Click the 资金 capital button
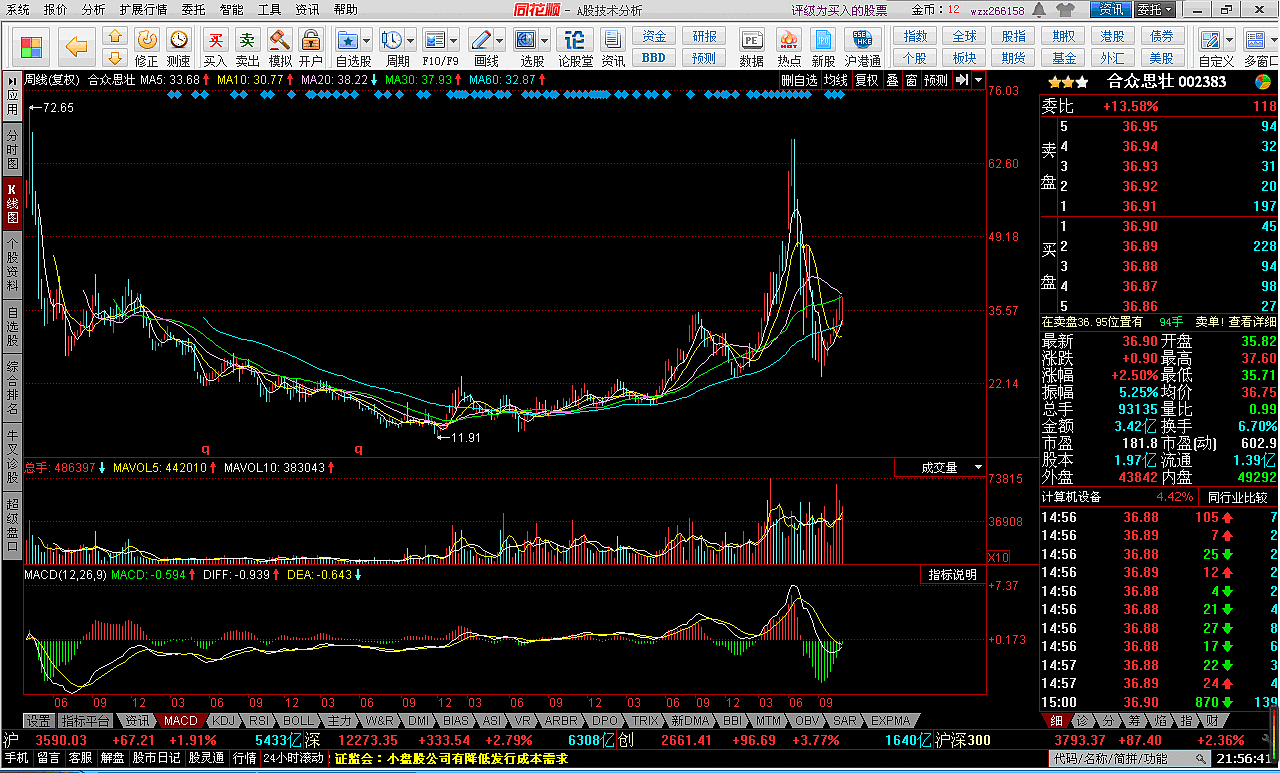 coord(654,36)
